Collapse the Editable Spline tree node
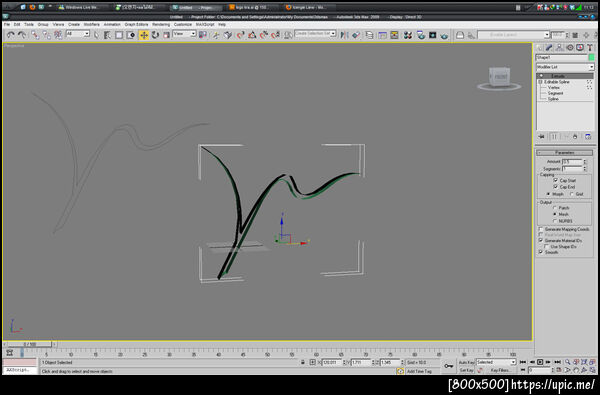Viewport: 600px width, 395px height. point(540,82)
